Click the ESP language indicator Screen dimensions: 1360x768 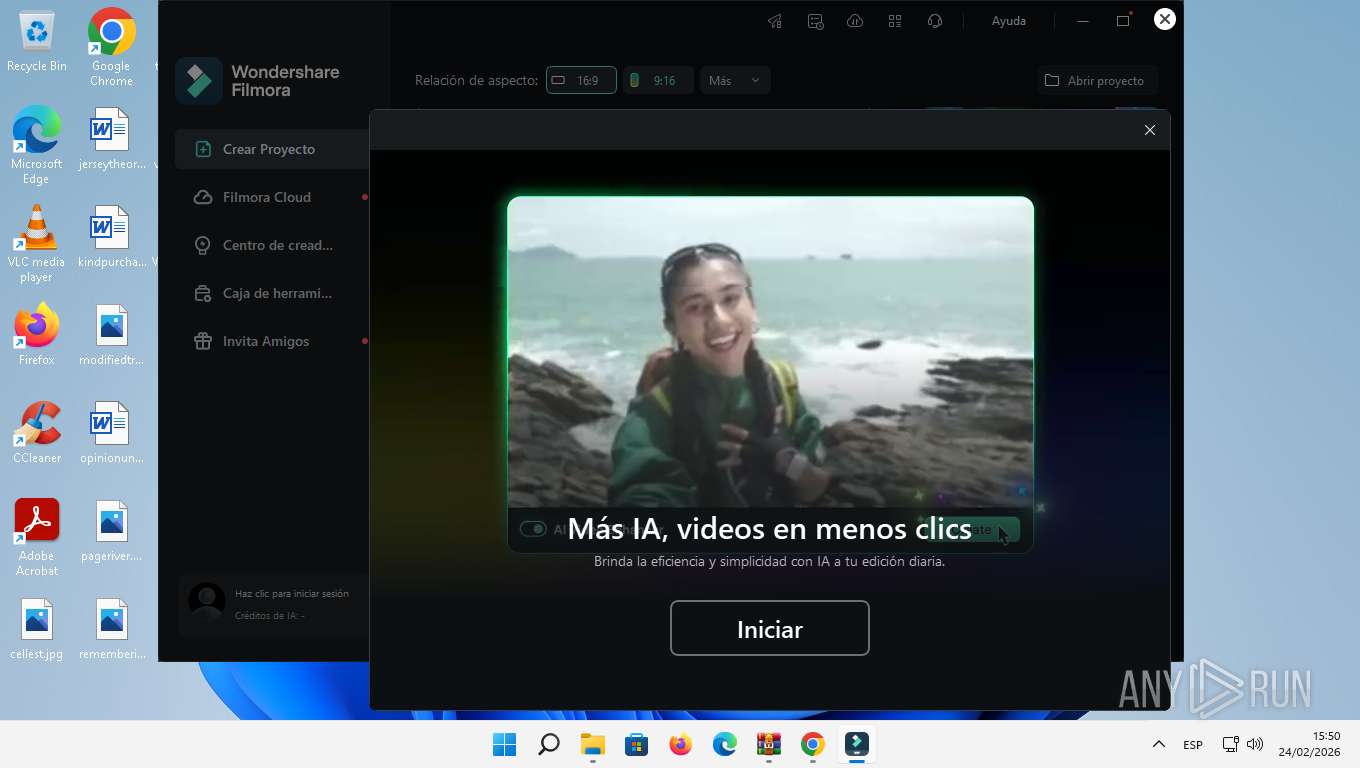1193,745
